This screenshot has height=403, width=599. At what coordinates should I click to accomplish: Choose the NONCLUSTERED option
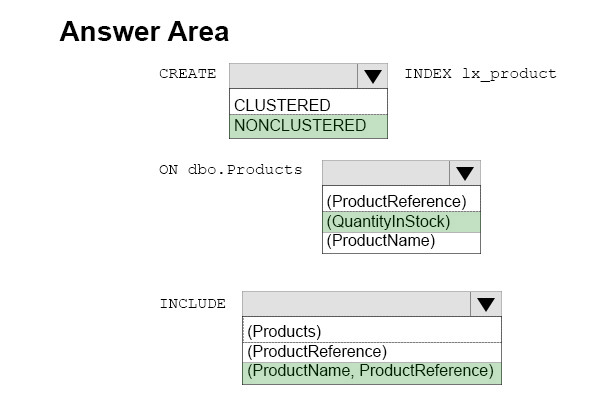point(308,126)
